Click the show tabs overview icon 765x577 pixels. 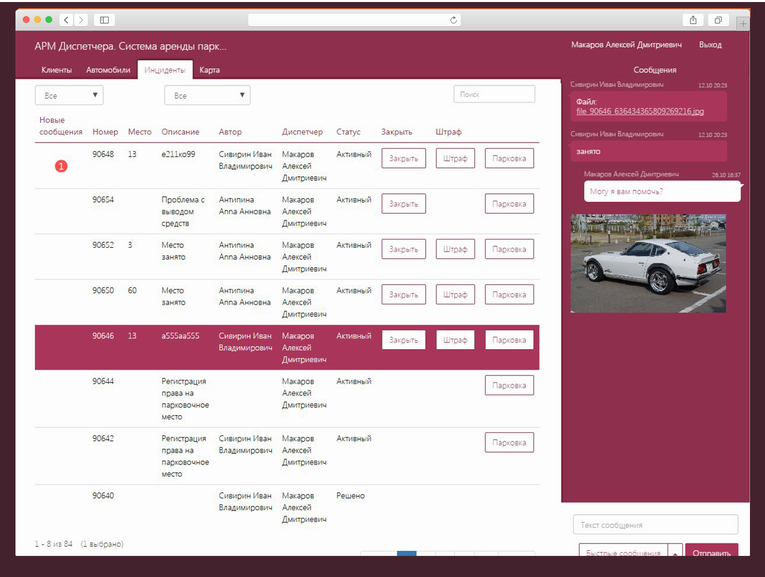718,20
